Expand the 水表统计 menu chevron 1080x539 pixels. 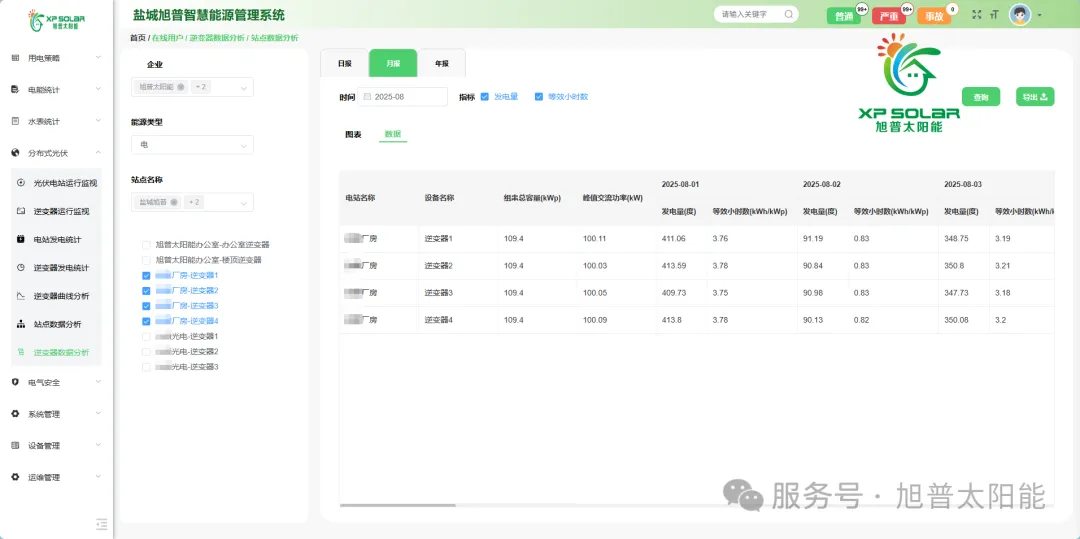[x=98, y=121]
